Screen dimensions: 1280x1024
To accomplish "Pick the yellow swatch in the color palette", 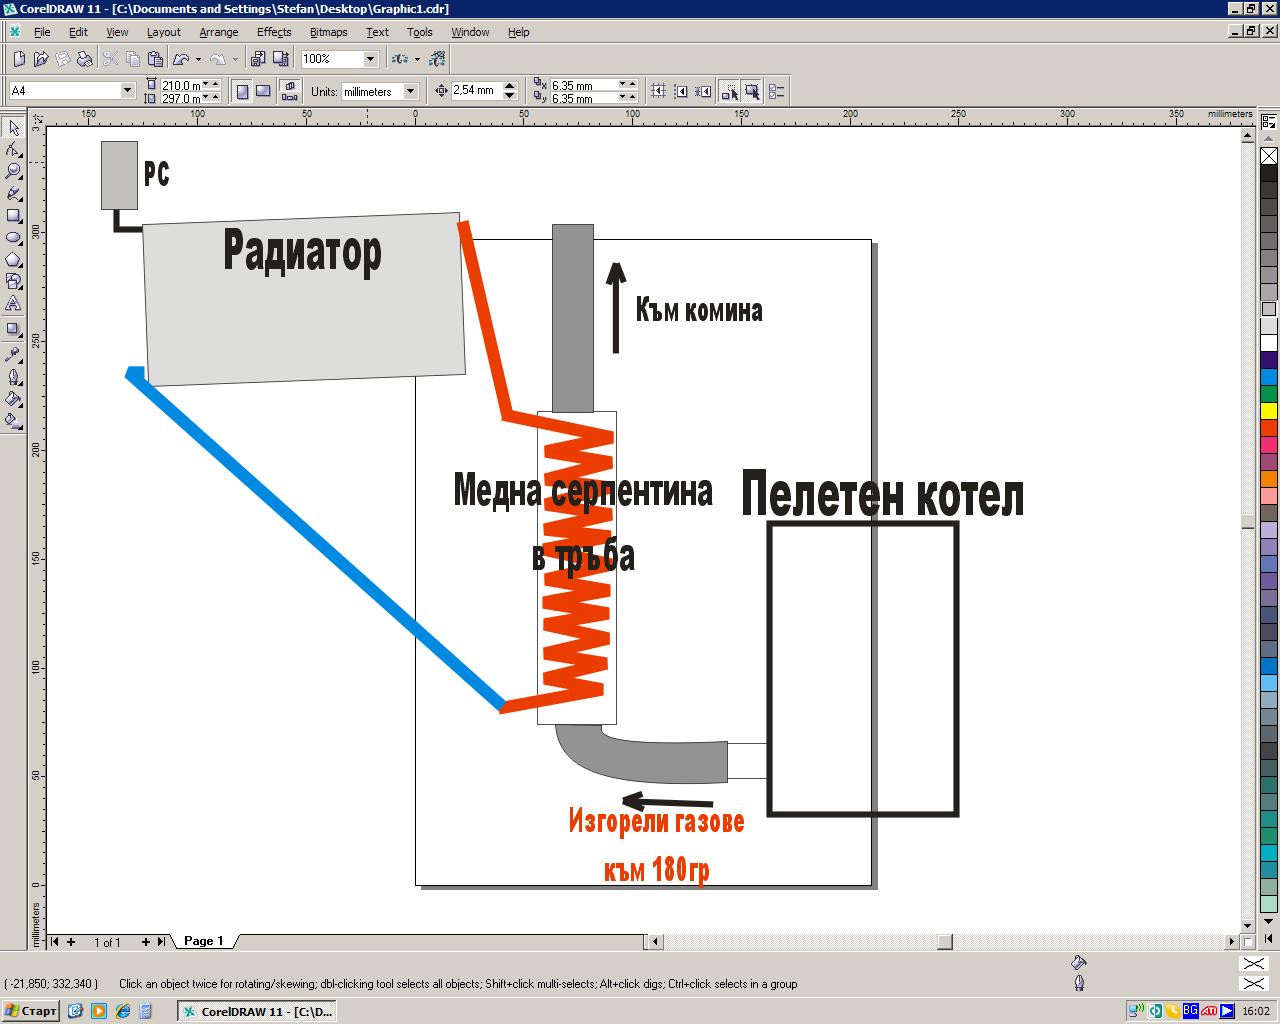I will tap(1269, 411).
